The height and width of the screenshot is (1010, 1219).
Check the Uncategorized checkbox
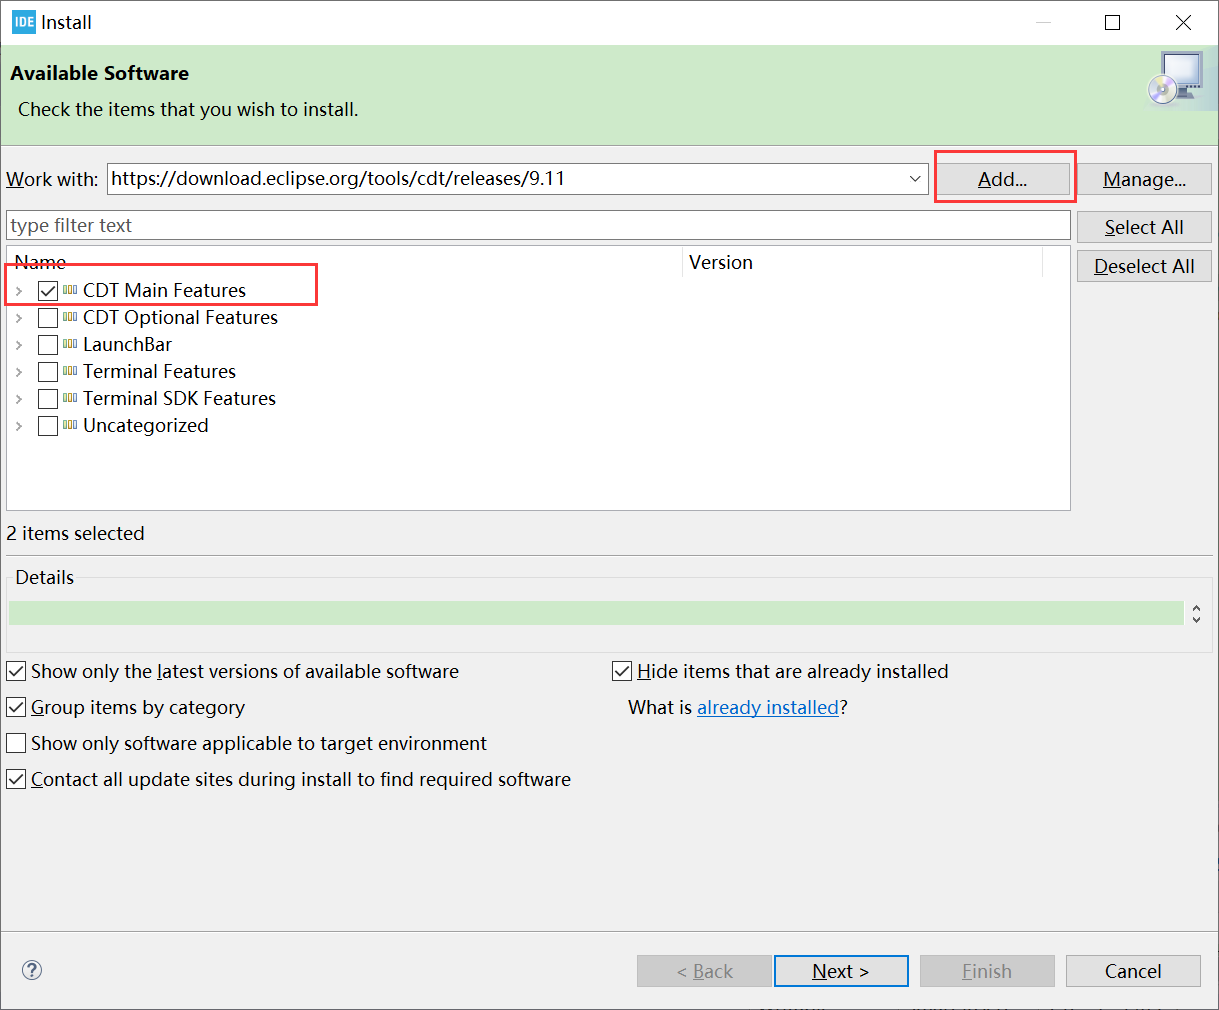pos(48,426)
